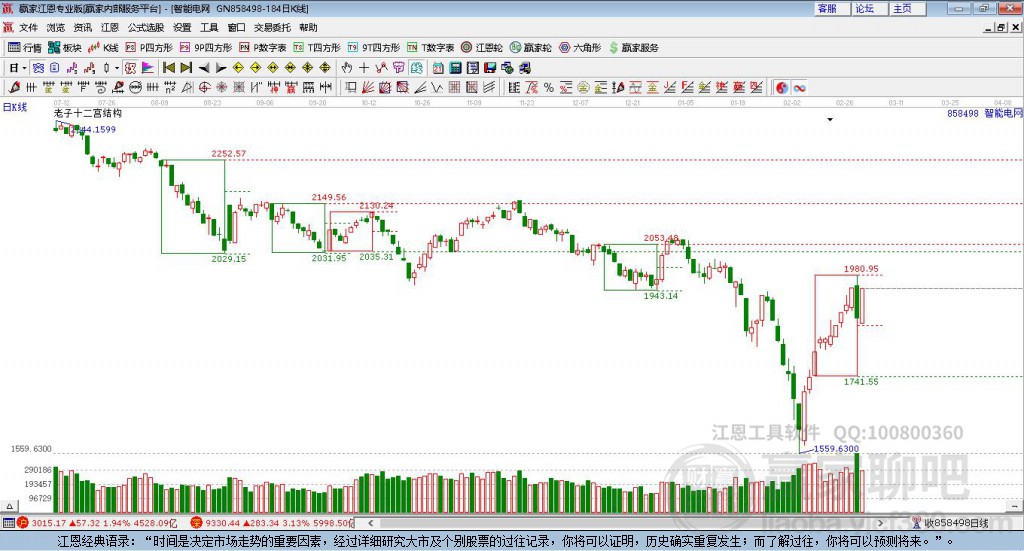Click the 智能电网 stock name label
Viewport: 1024px width, 551px height.
1003,113
